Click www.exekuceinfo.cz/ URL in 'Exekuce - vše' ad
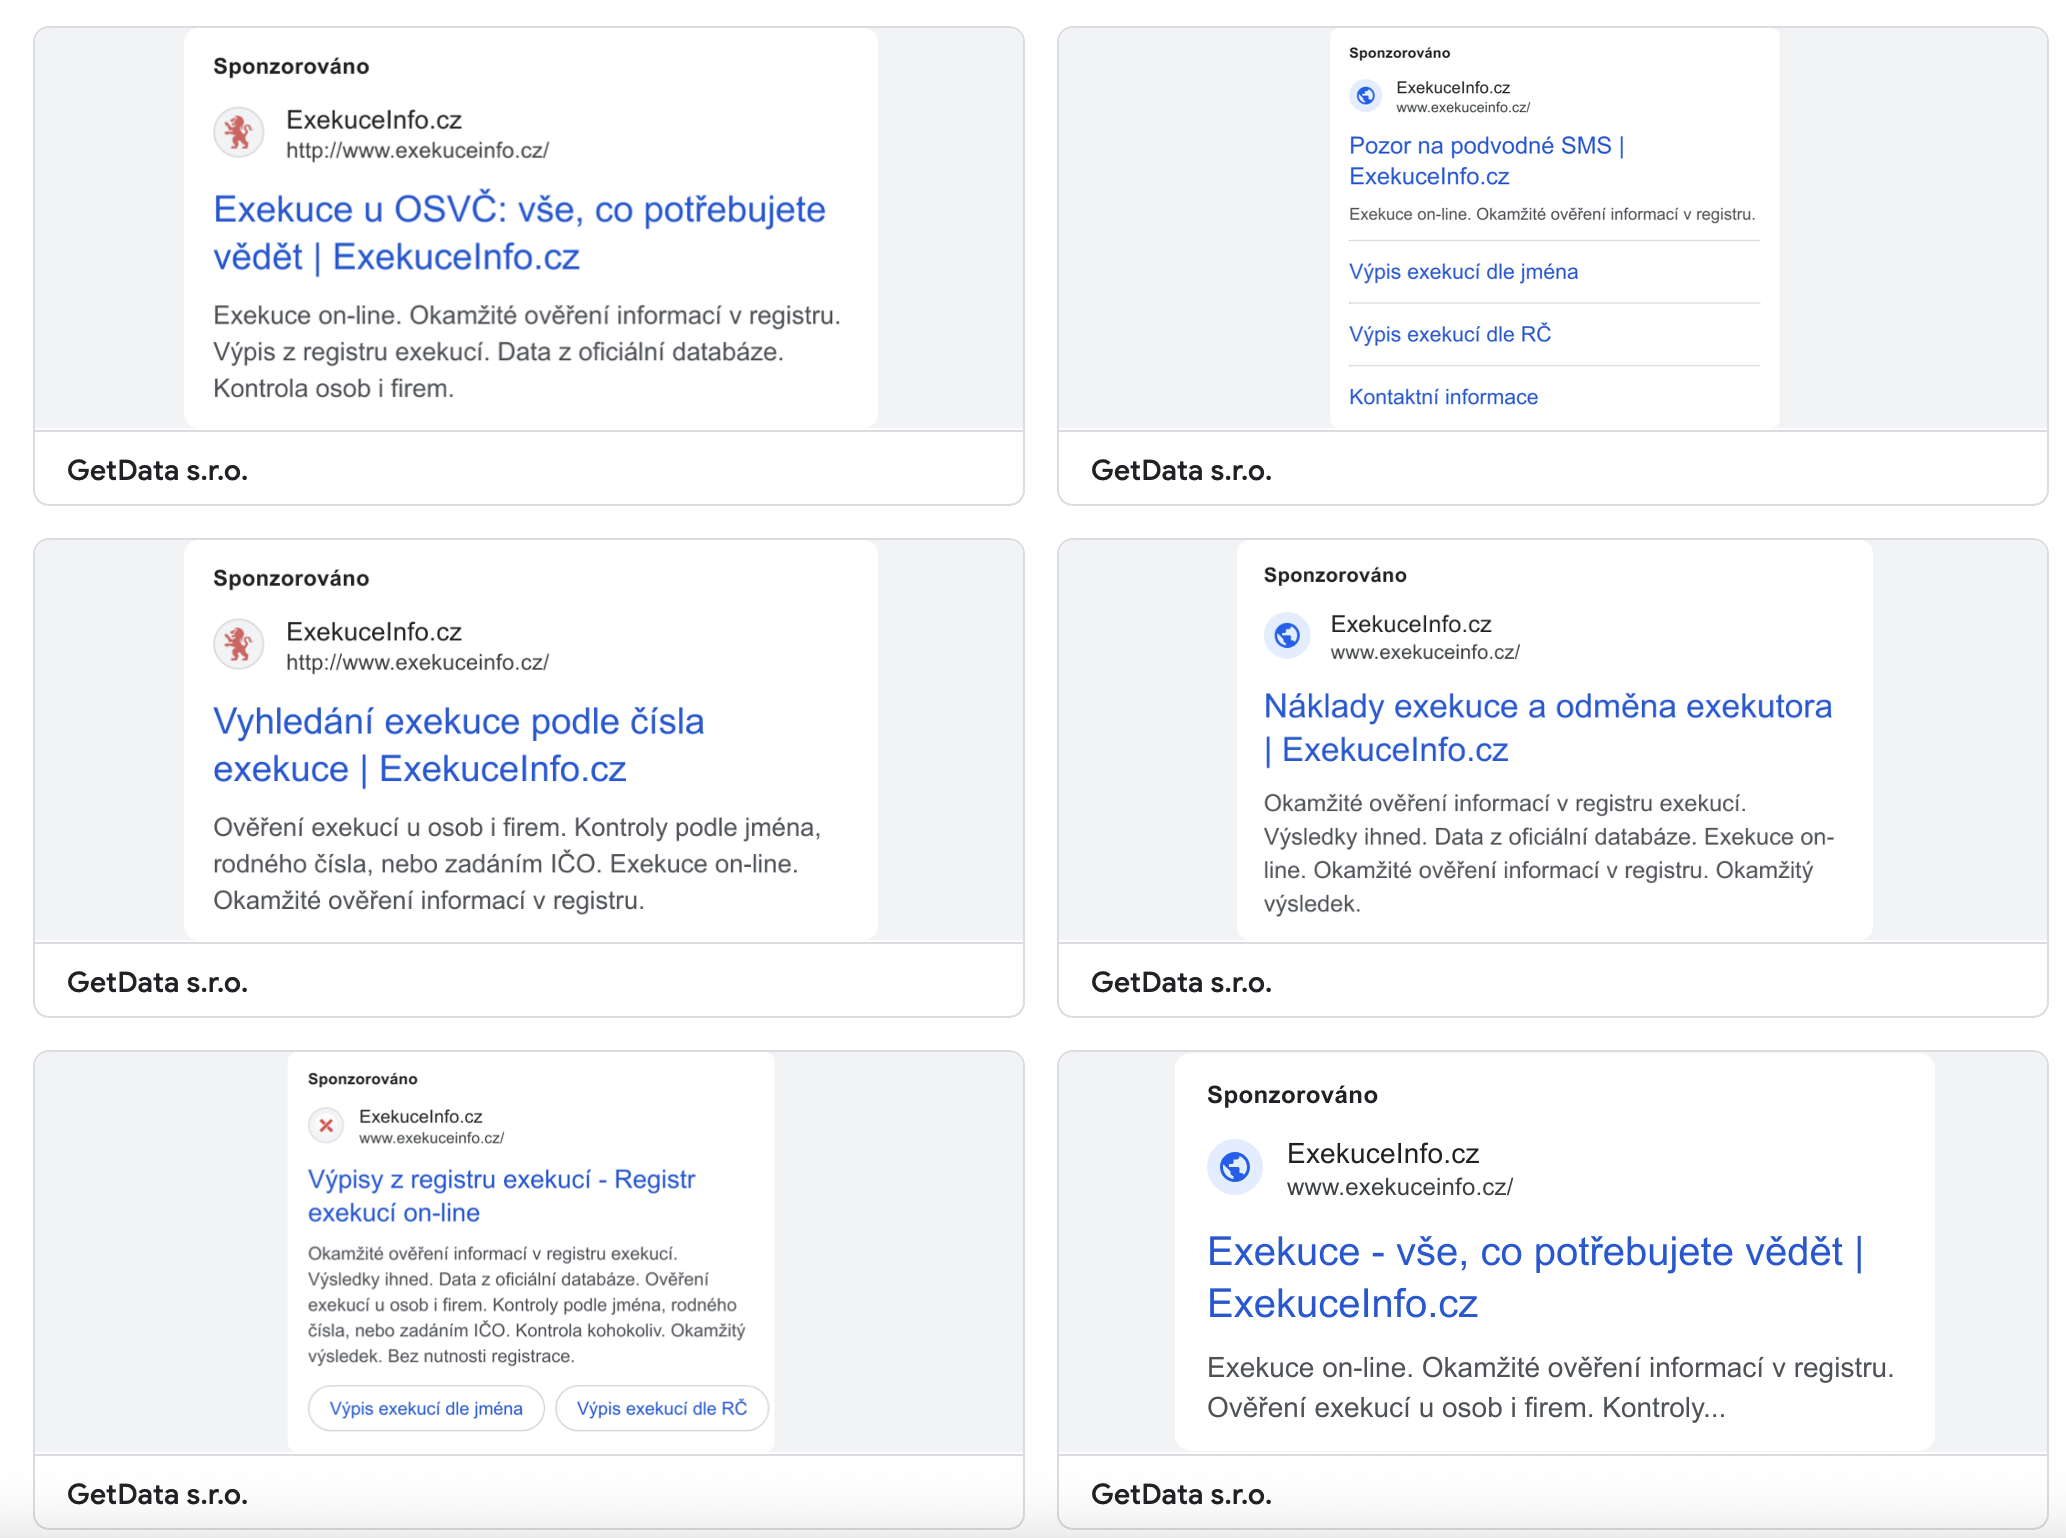The image size is (2066, 1538). click(1400, 1188)
